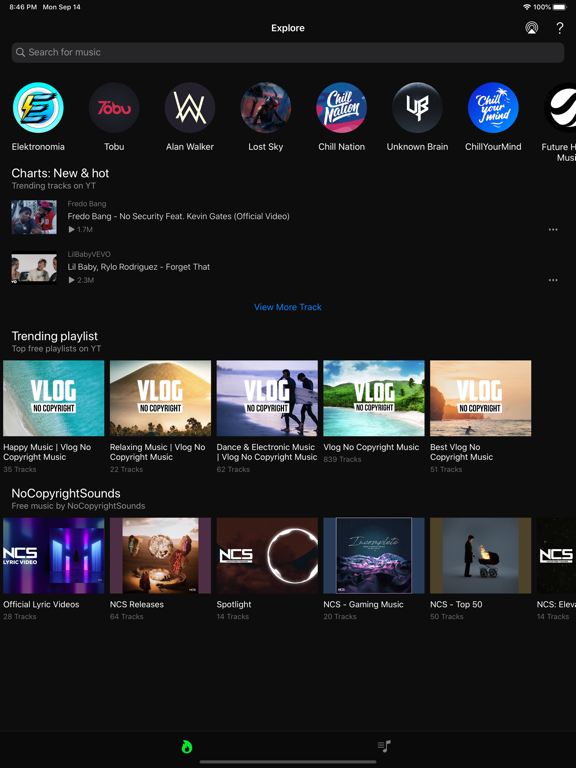Tap the Trending playlist heading

pos(54,336)
